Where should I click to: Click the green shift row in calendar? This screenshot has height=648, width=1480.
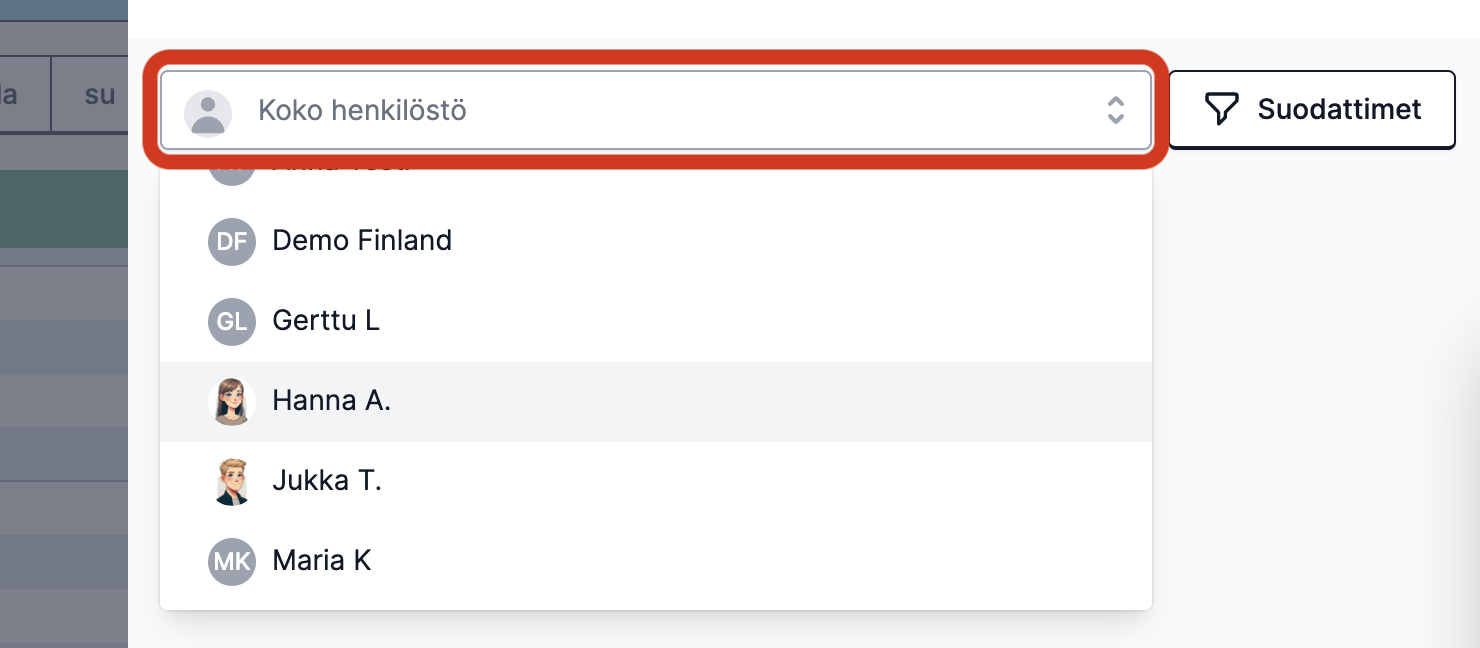pyautogui.click(x=64, y=208)
